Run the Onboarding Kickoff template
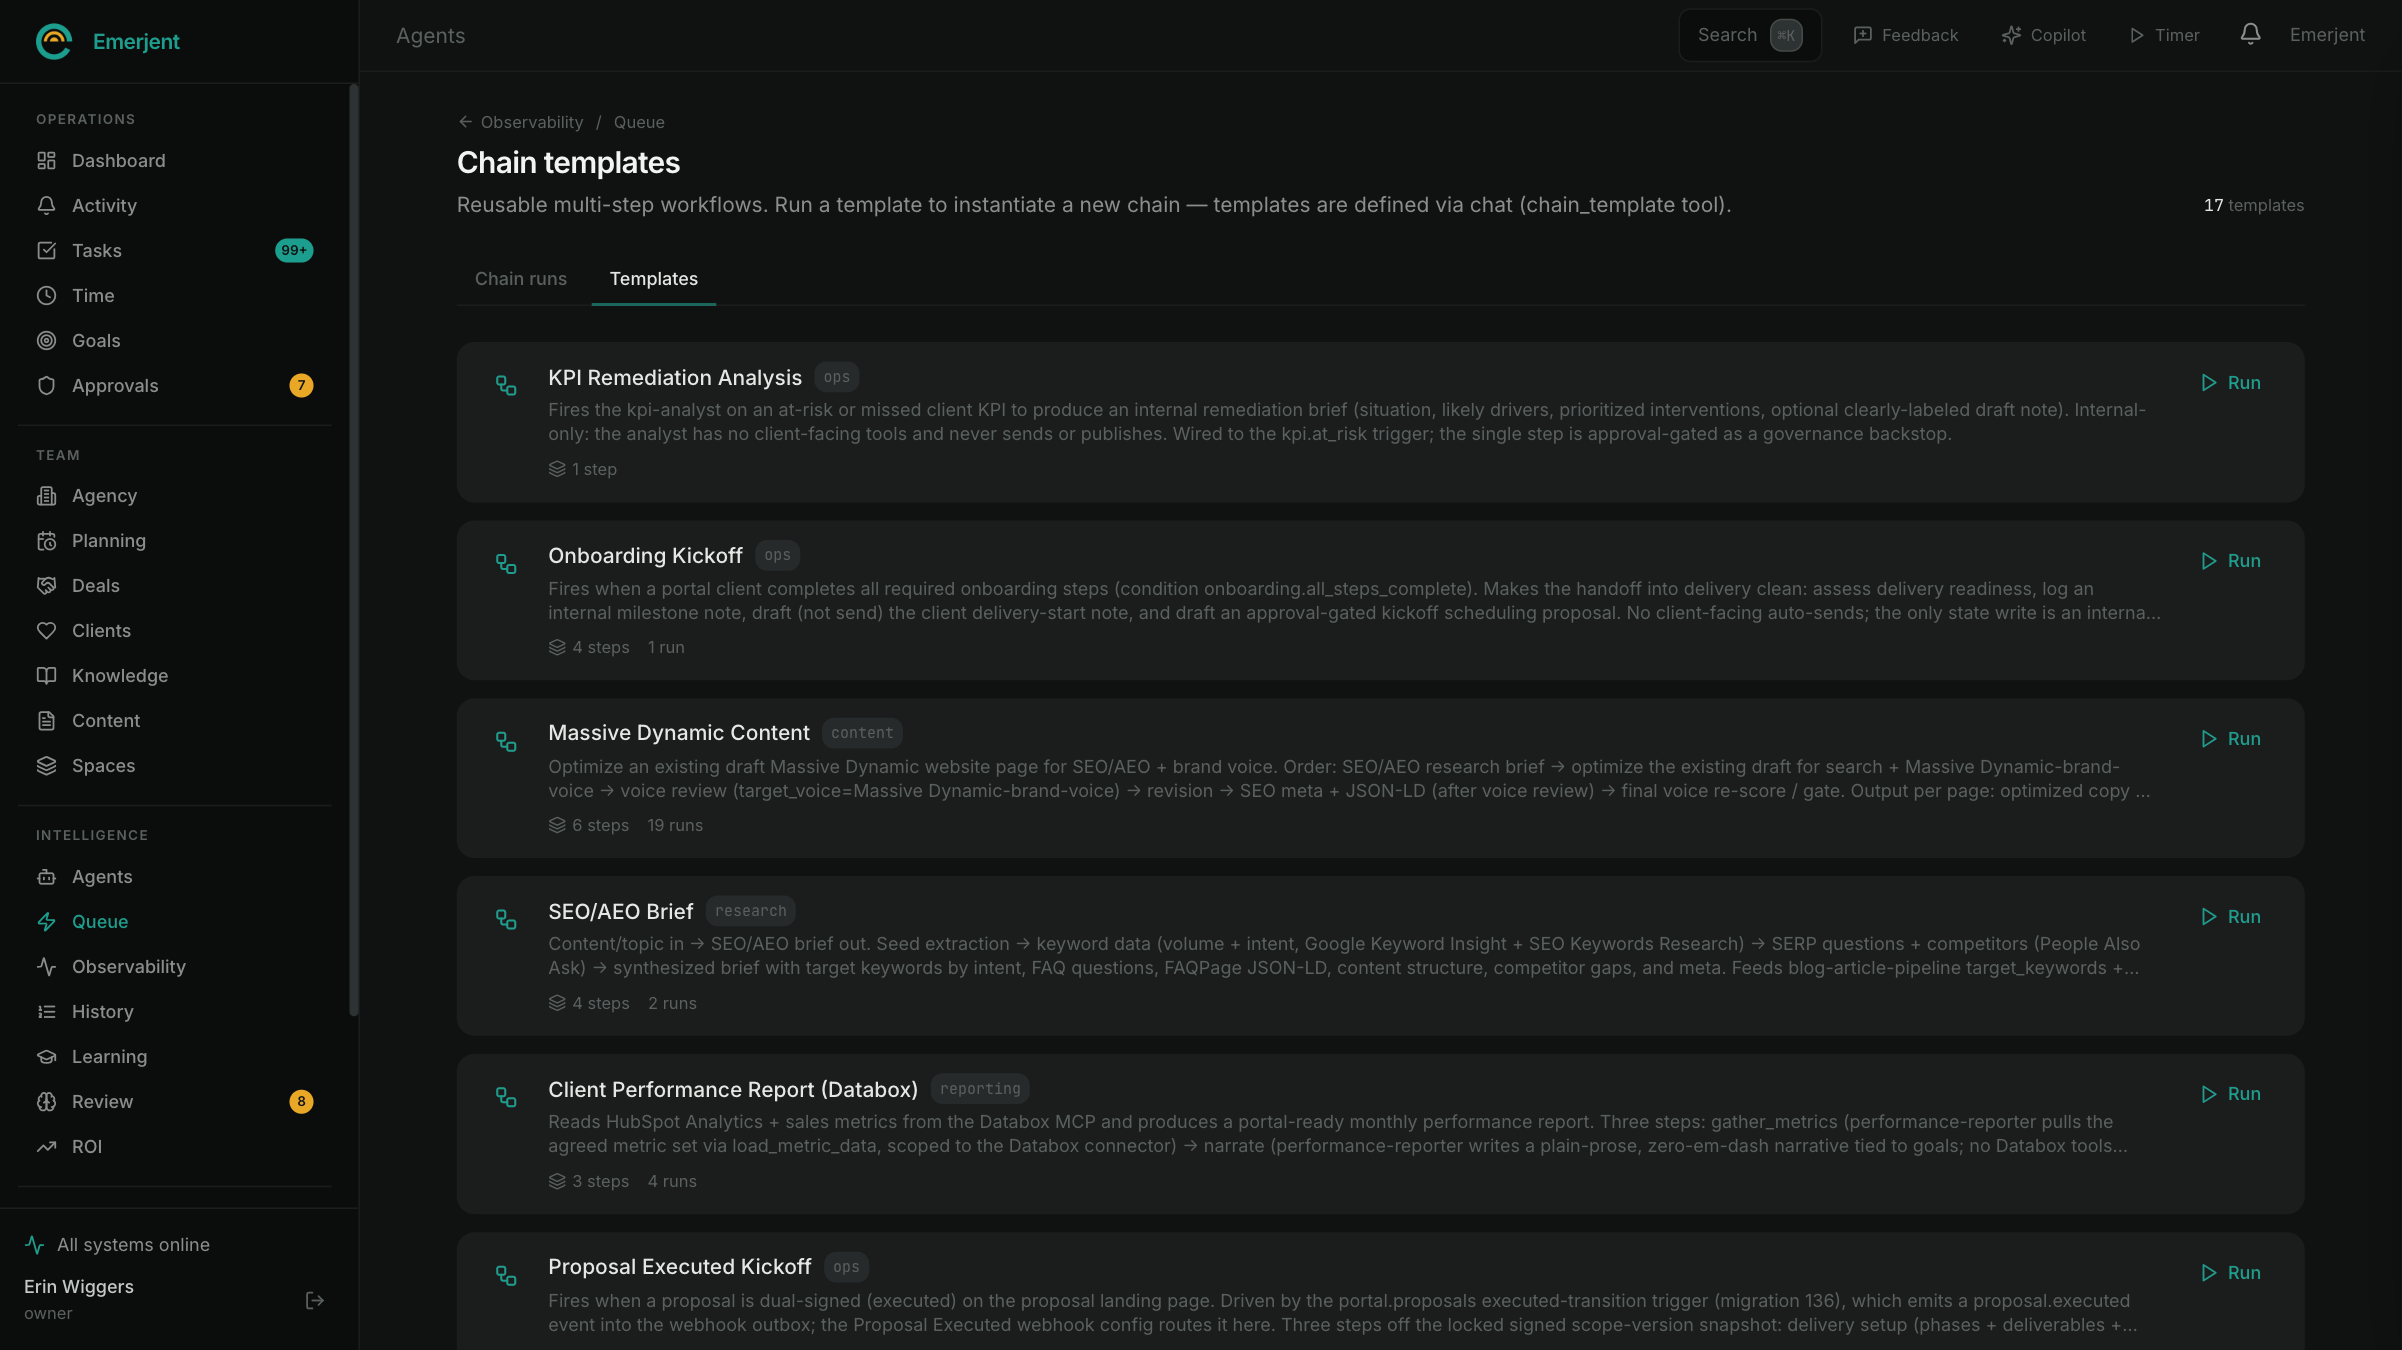The width and height of the screenshot is (2402, 1350). click(2230, 561)
